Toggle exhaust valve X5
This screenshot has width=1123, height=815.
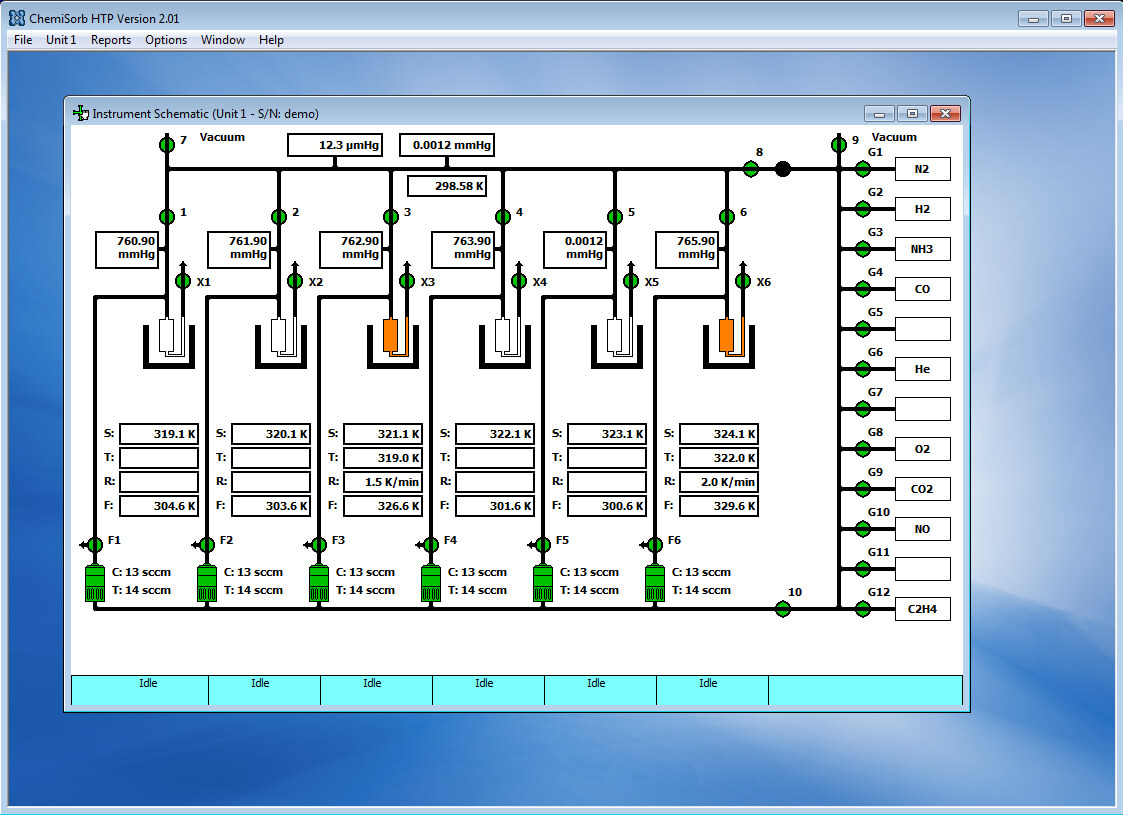point(631,282)
